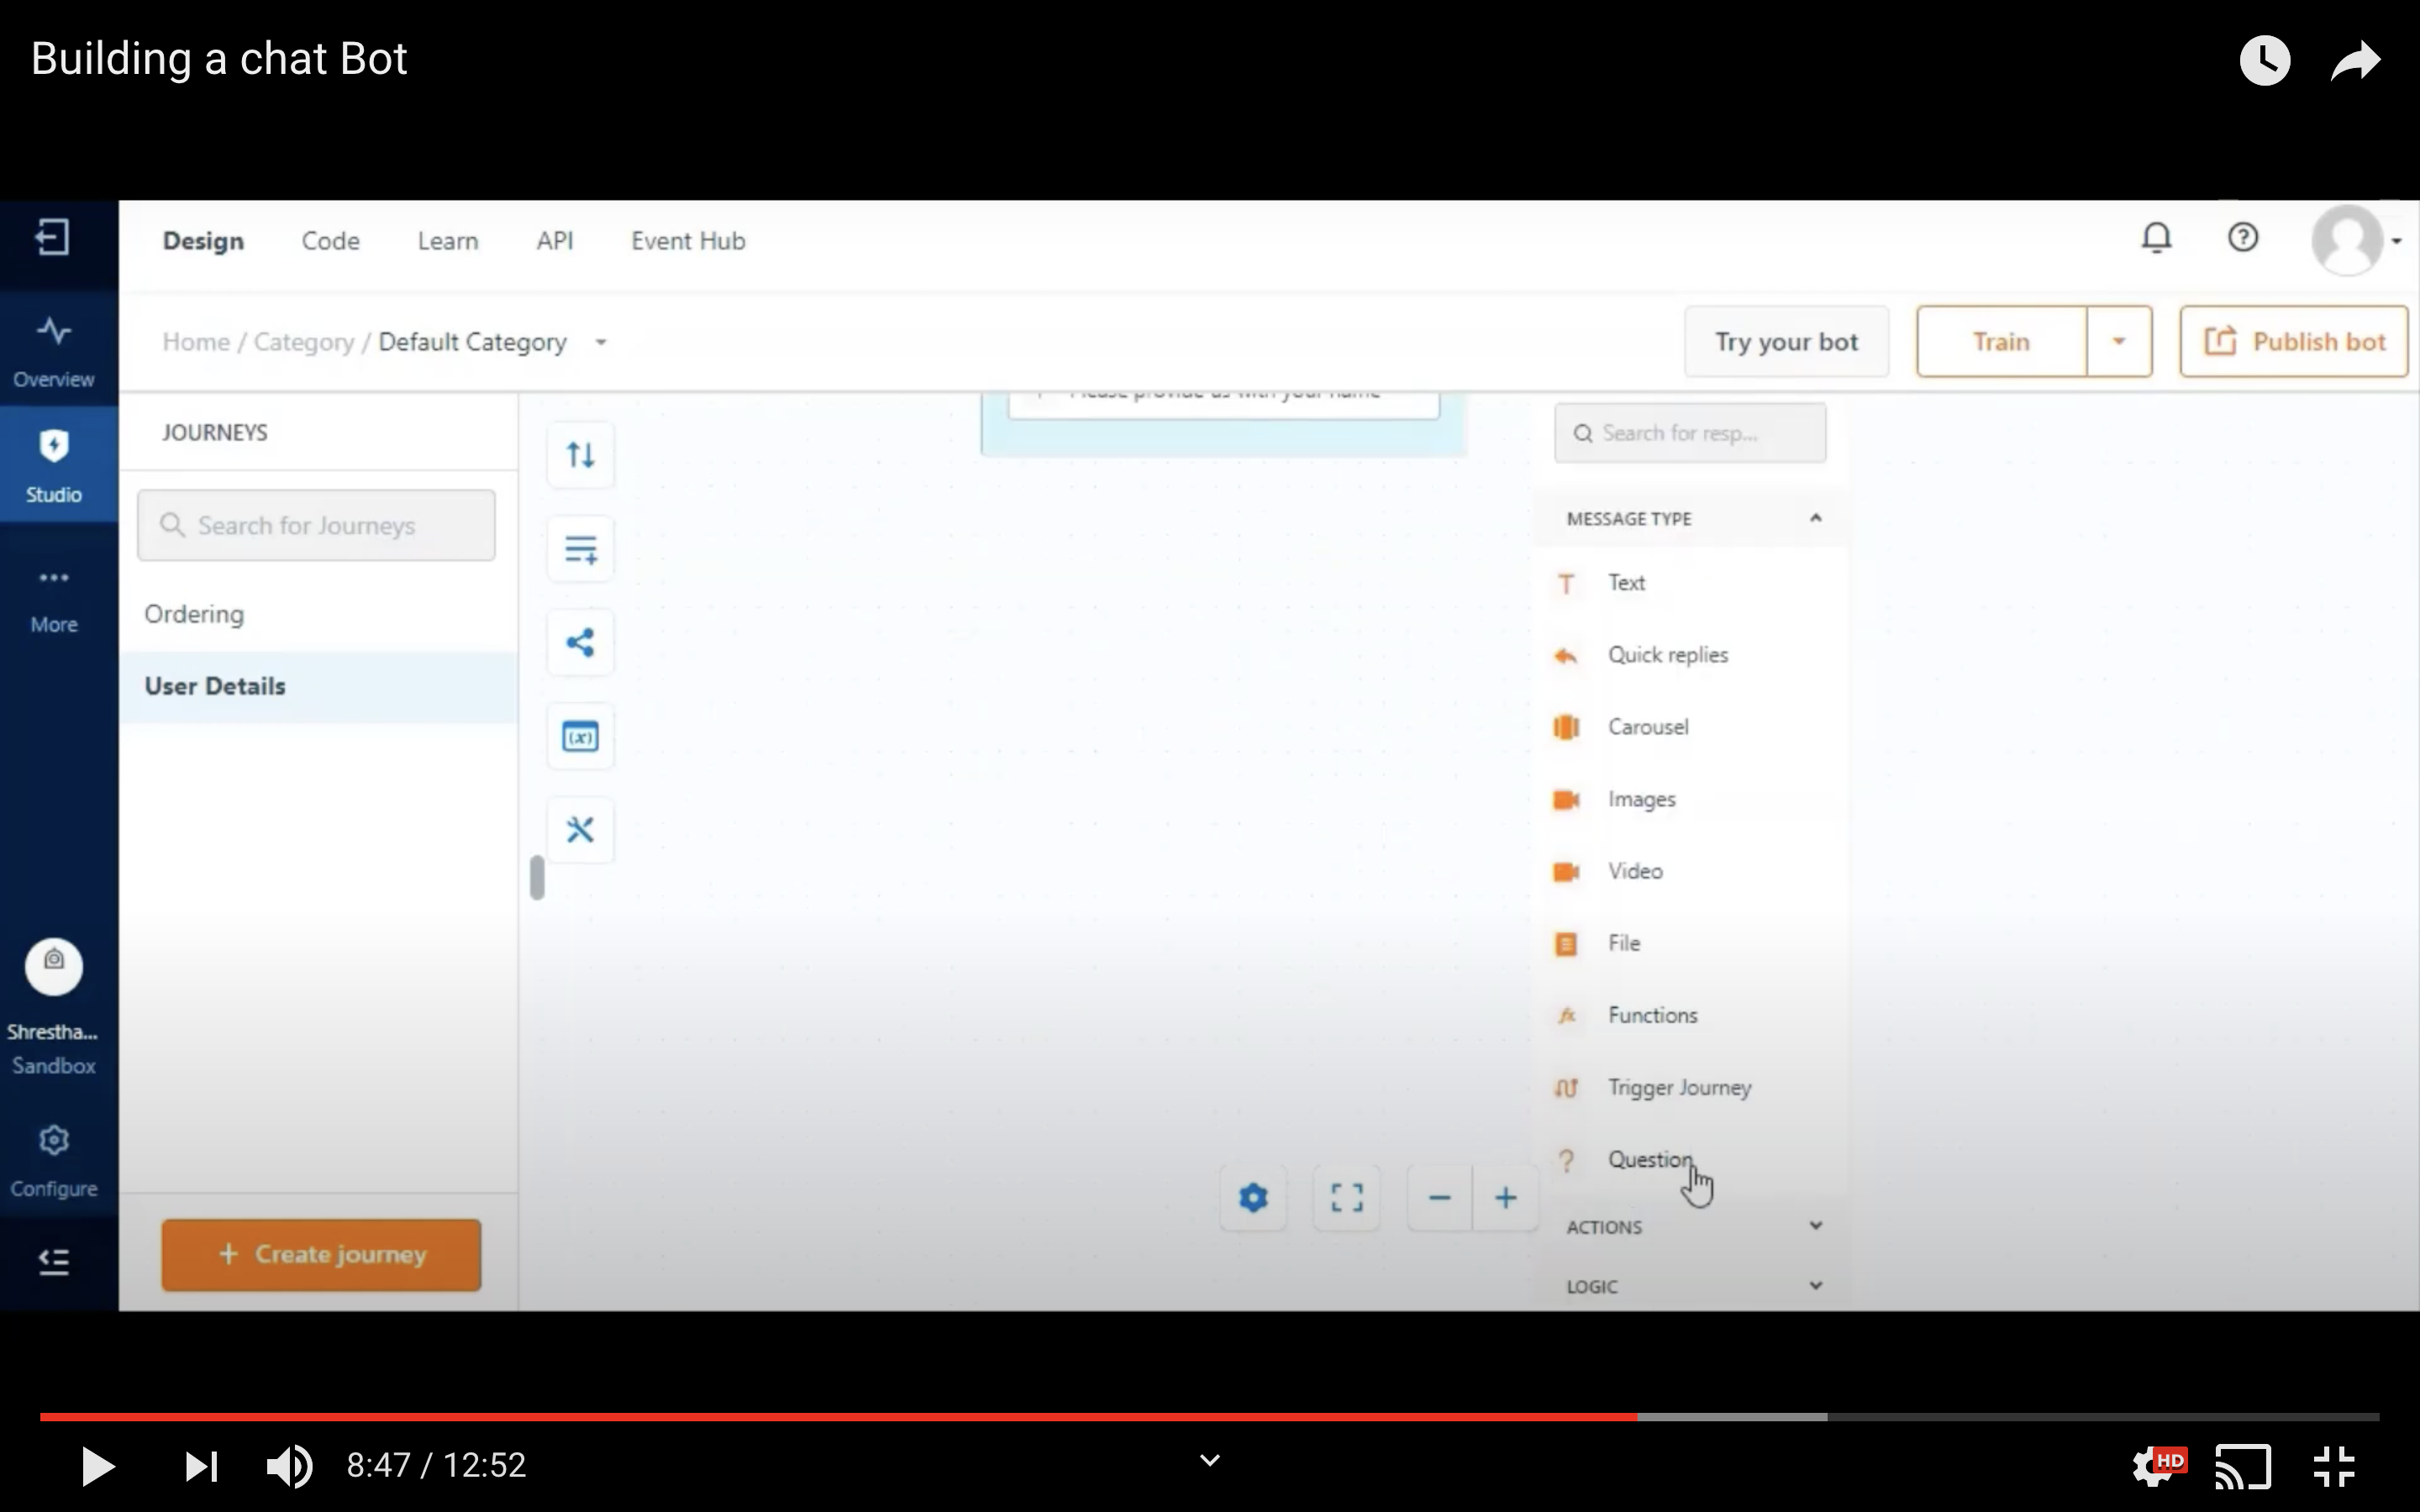Add a File node

tap(1690, 943)
